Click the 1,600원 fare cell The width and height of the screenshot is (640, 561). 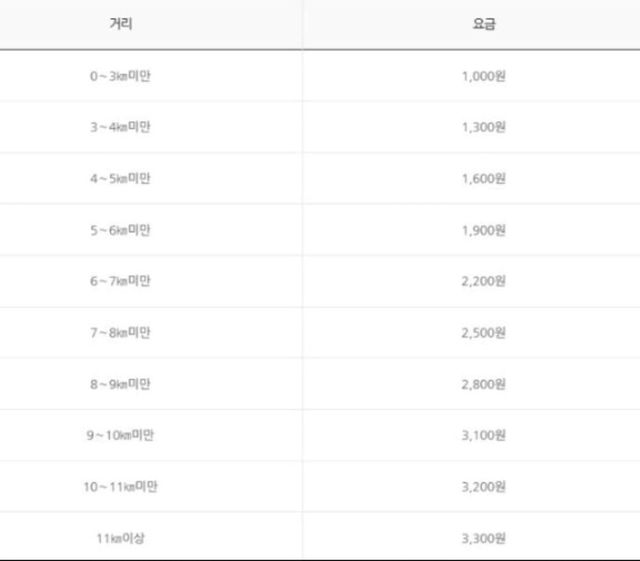(x=483, y=178)
